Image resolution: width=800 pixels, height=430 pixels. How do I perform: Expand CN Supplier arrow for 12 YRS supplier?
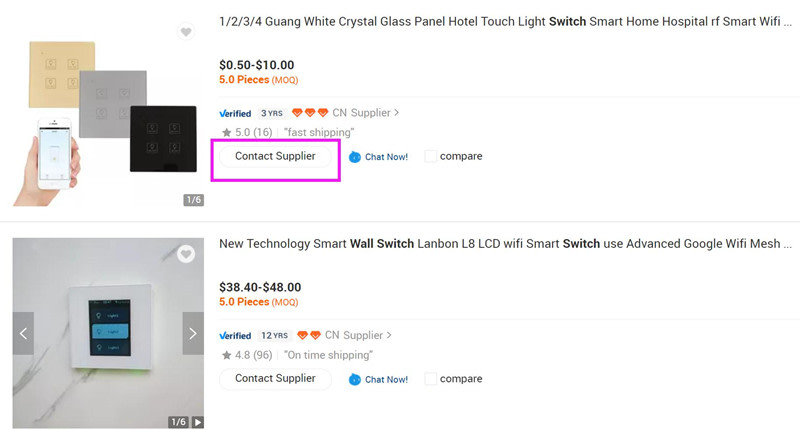tap(389, 335)
